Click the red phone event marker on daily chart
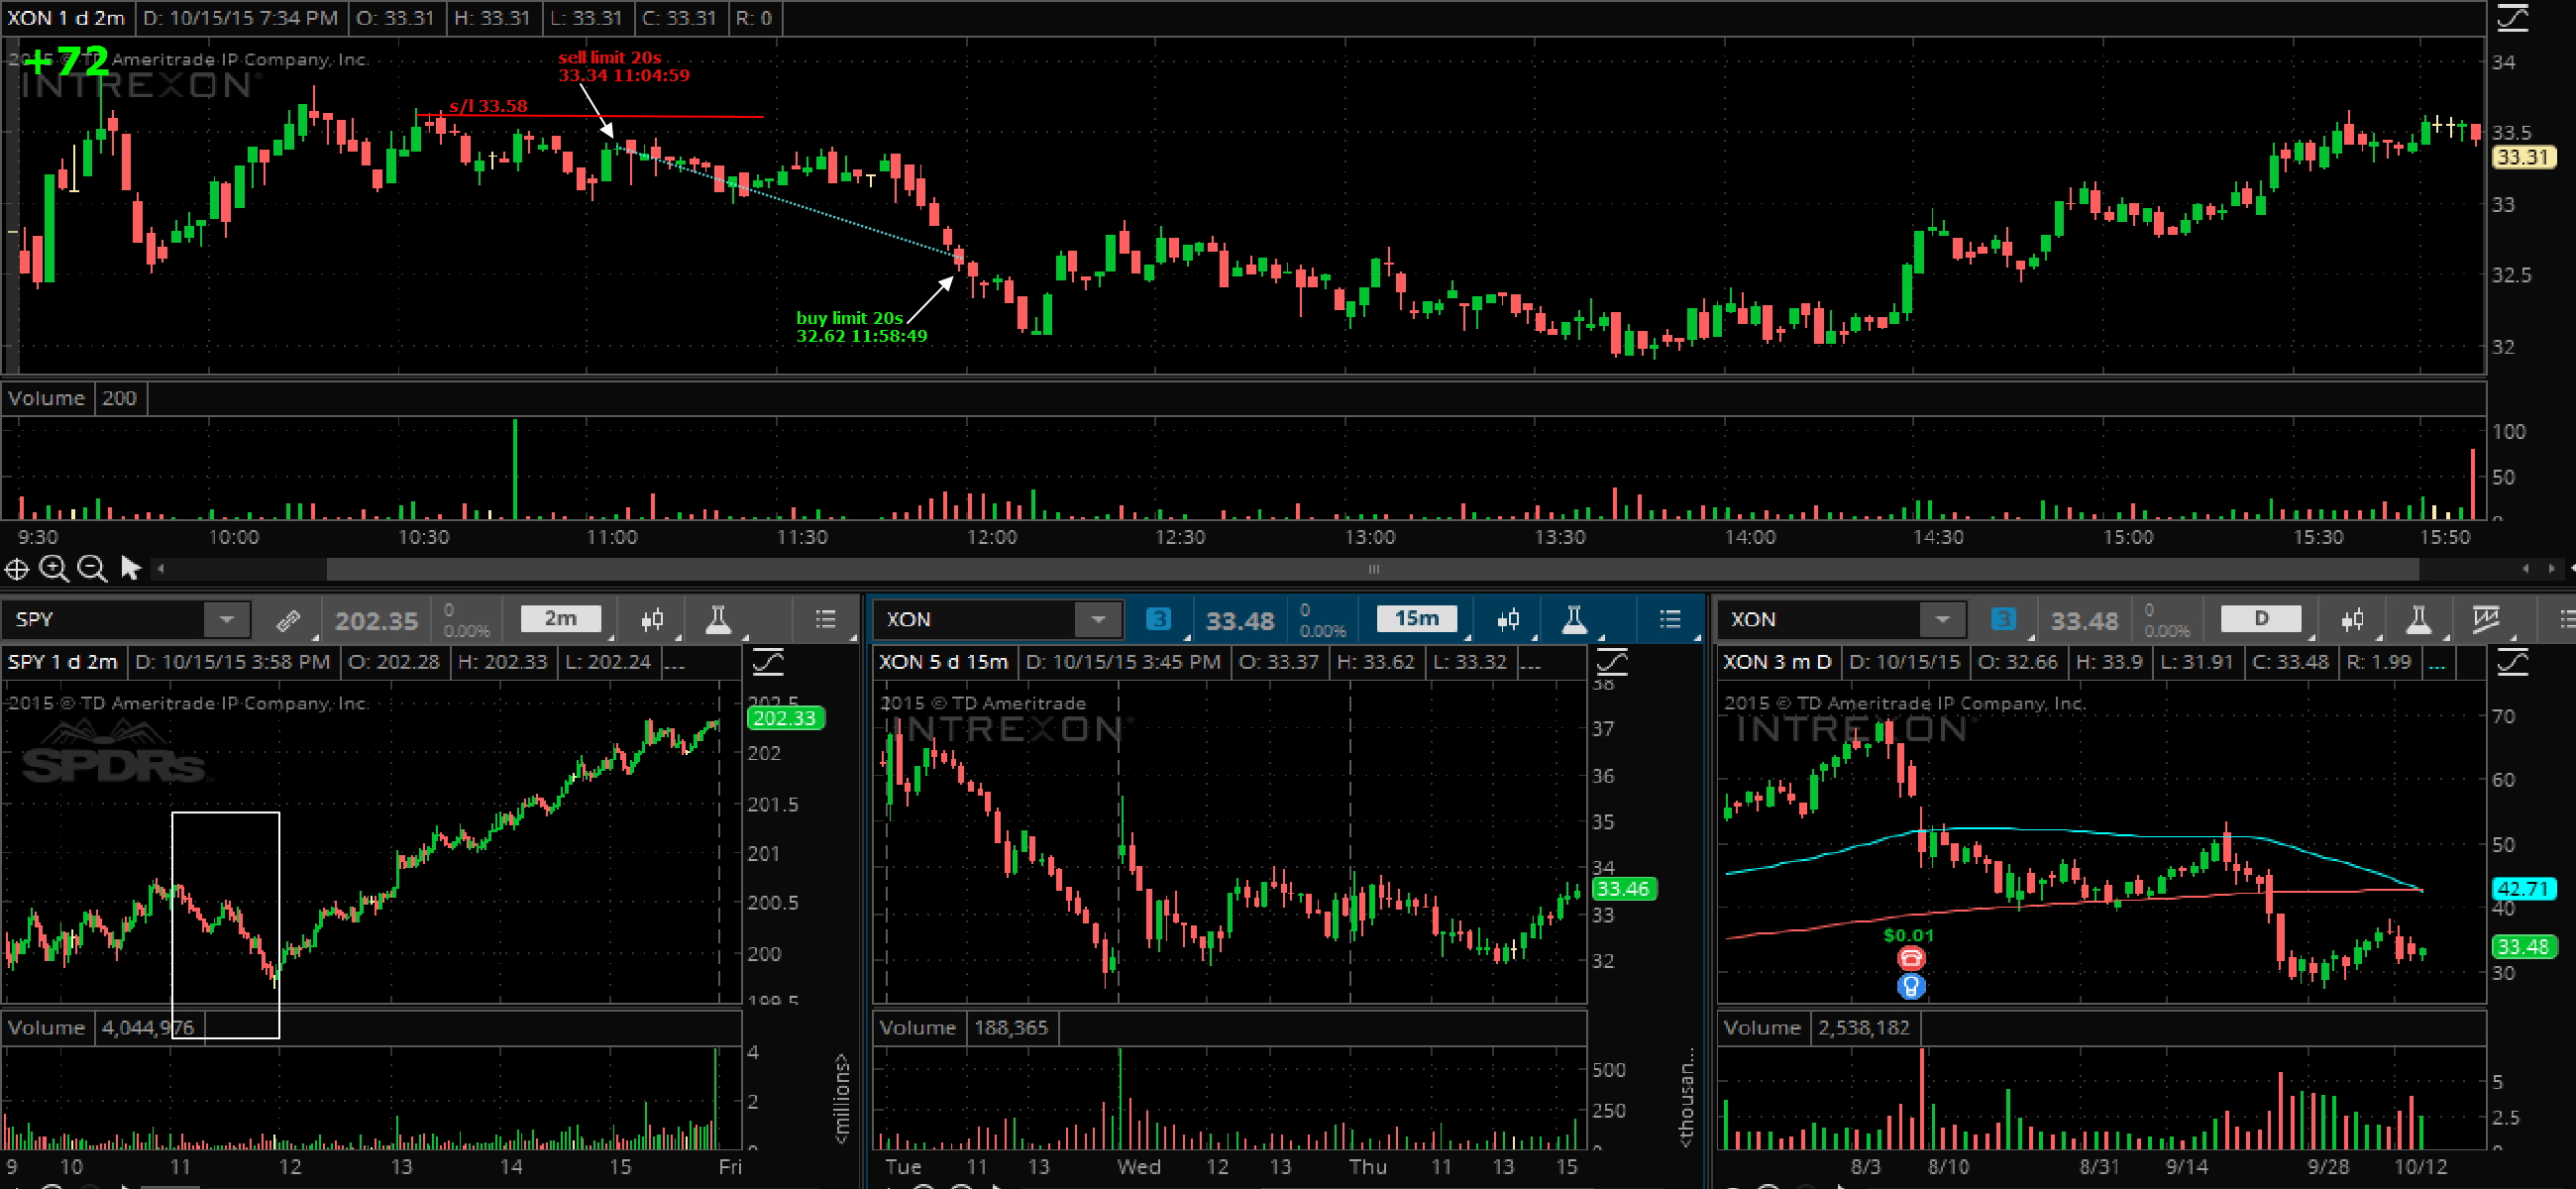 (x=1911, y=958)
